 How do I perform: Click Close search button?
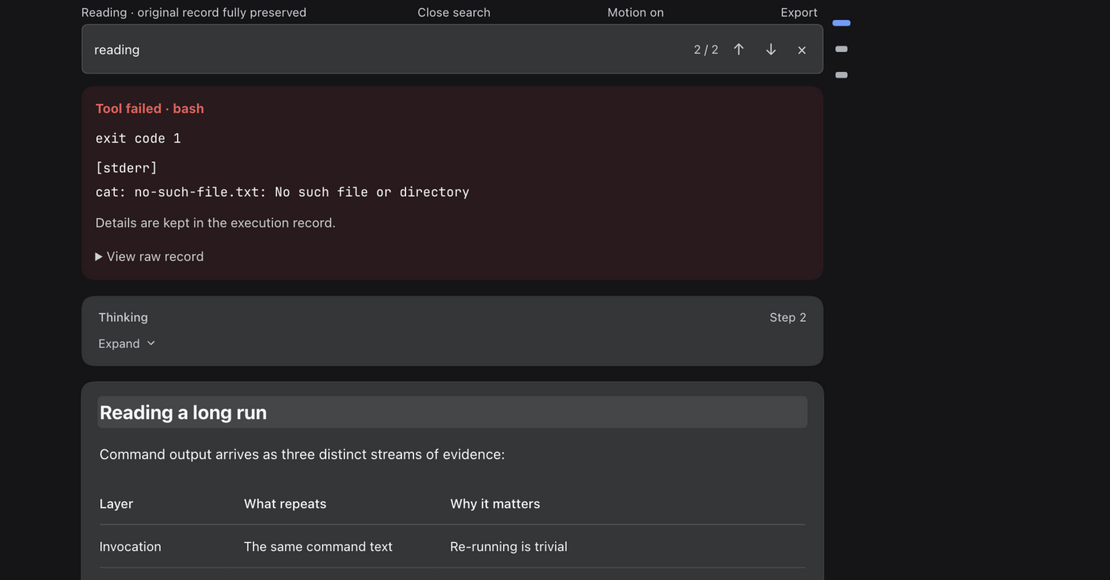click(454, 13)
